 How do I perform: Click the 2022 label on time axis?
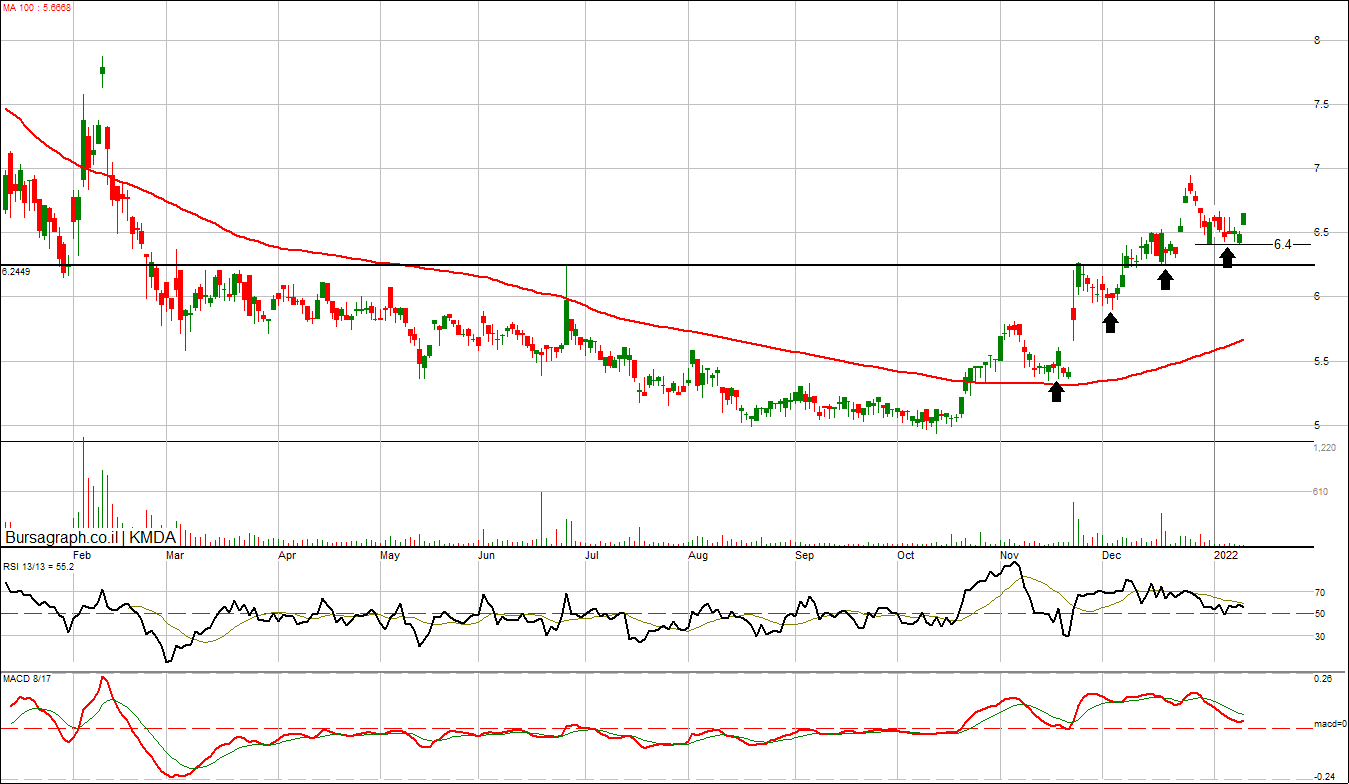coord(1226,554)
